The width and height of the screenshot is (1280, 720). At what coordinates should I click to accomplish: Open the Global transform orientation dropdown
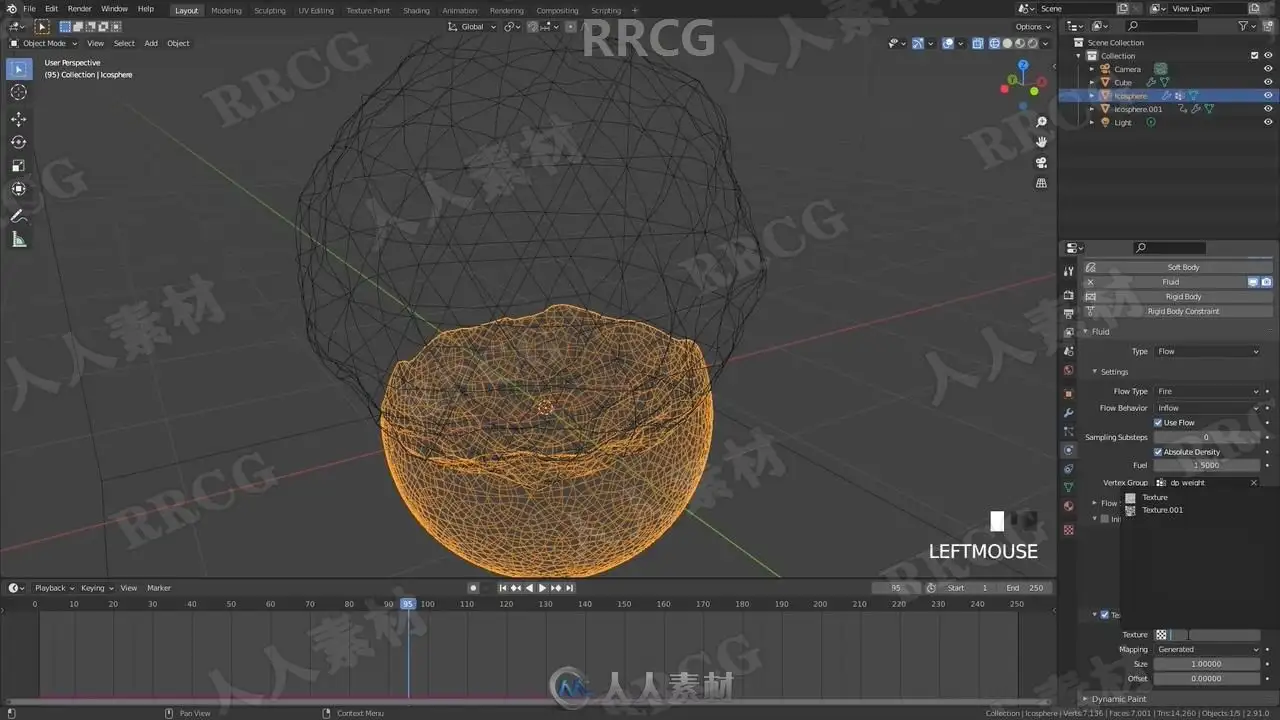coord(473,26)
